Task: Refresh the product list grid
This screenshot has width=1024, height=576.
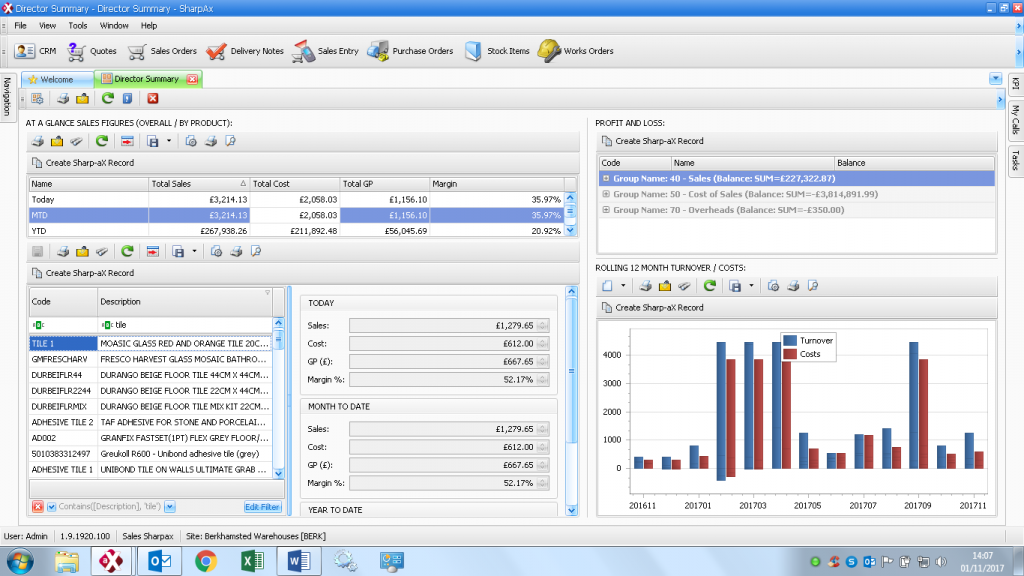Action: pos(127,251)
